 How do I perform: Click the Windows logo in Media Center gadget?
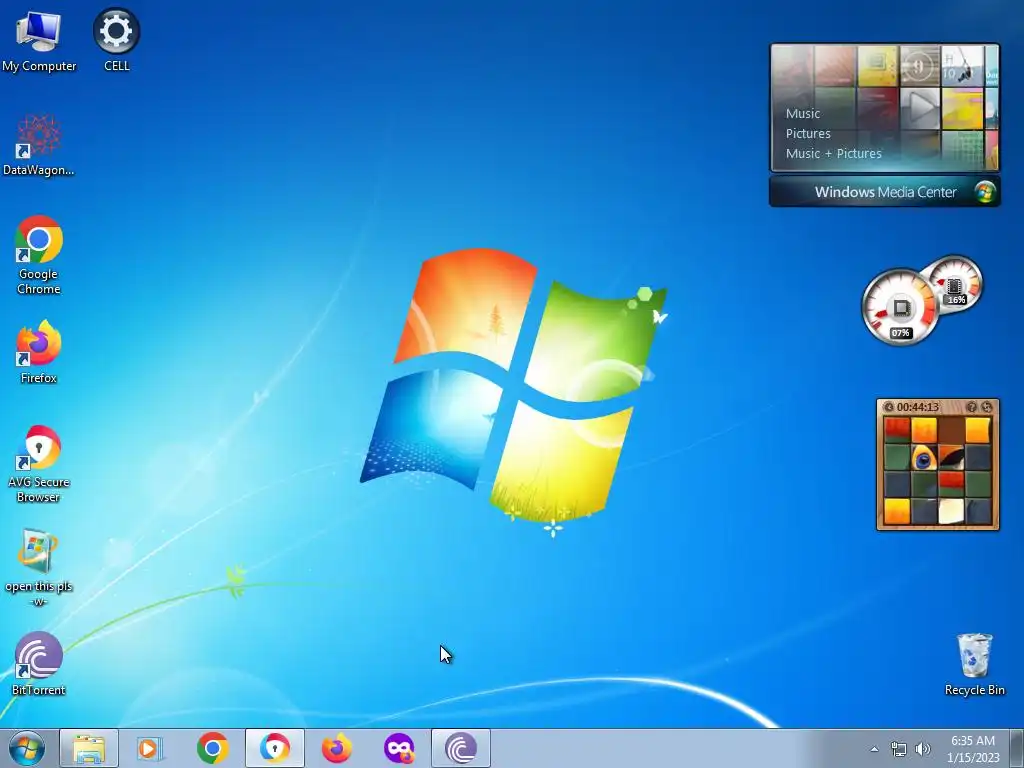pos(985,191)
